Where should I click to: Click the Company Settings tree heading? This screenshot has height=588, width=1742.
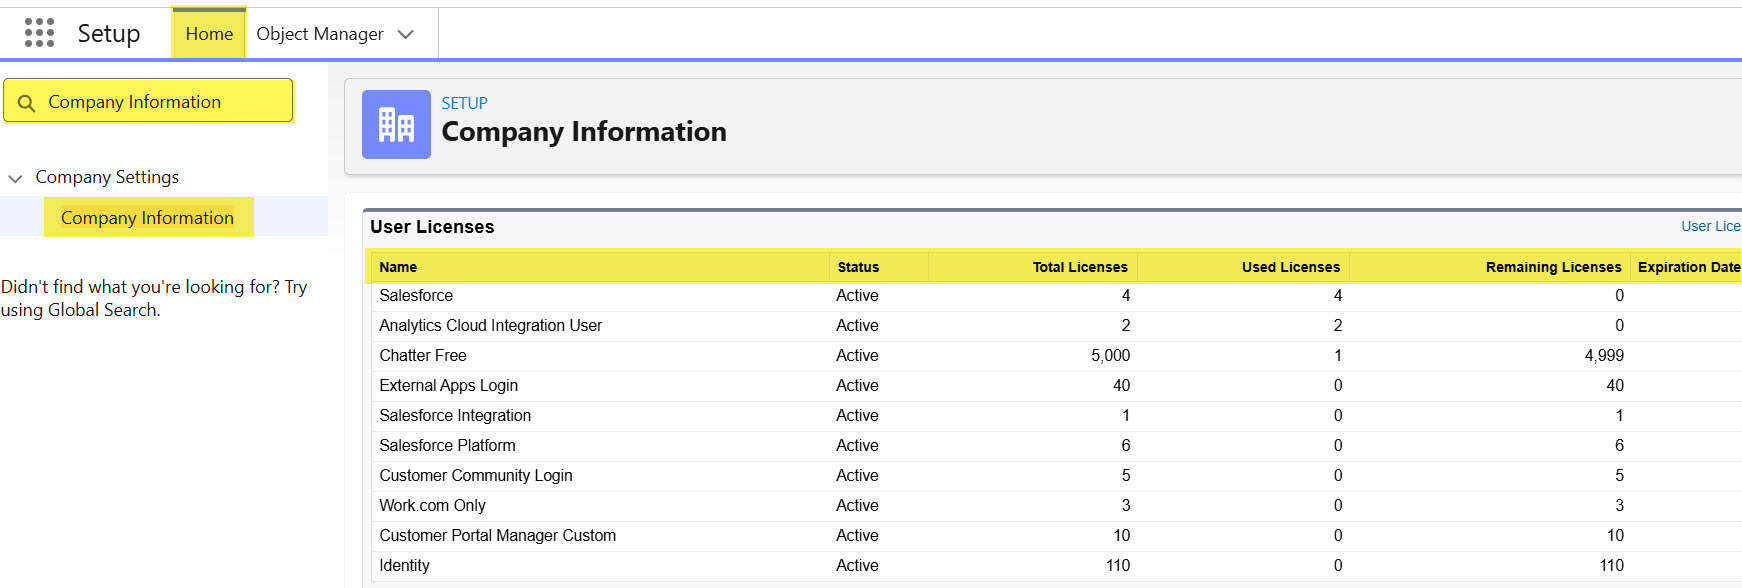[107, 177]
